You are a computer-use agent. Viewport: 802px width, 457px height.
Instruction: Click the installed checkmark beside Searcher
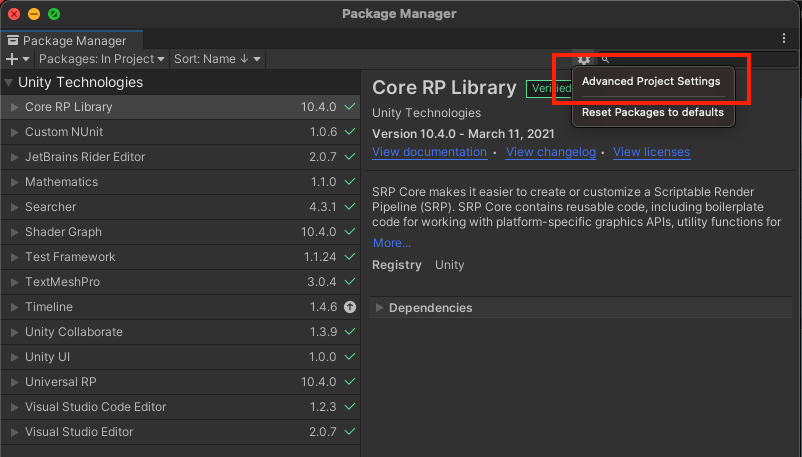pyautogui.click(x=350, y=207)
